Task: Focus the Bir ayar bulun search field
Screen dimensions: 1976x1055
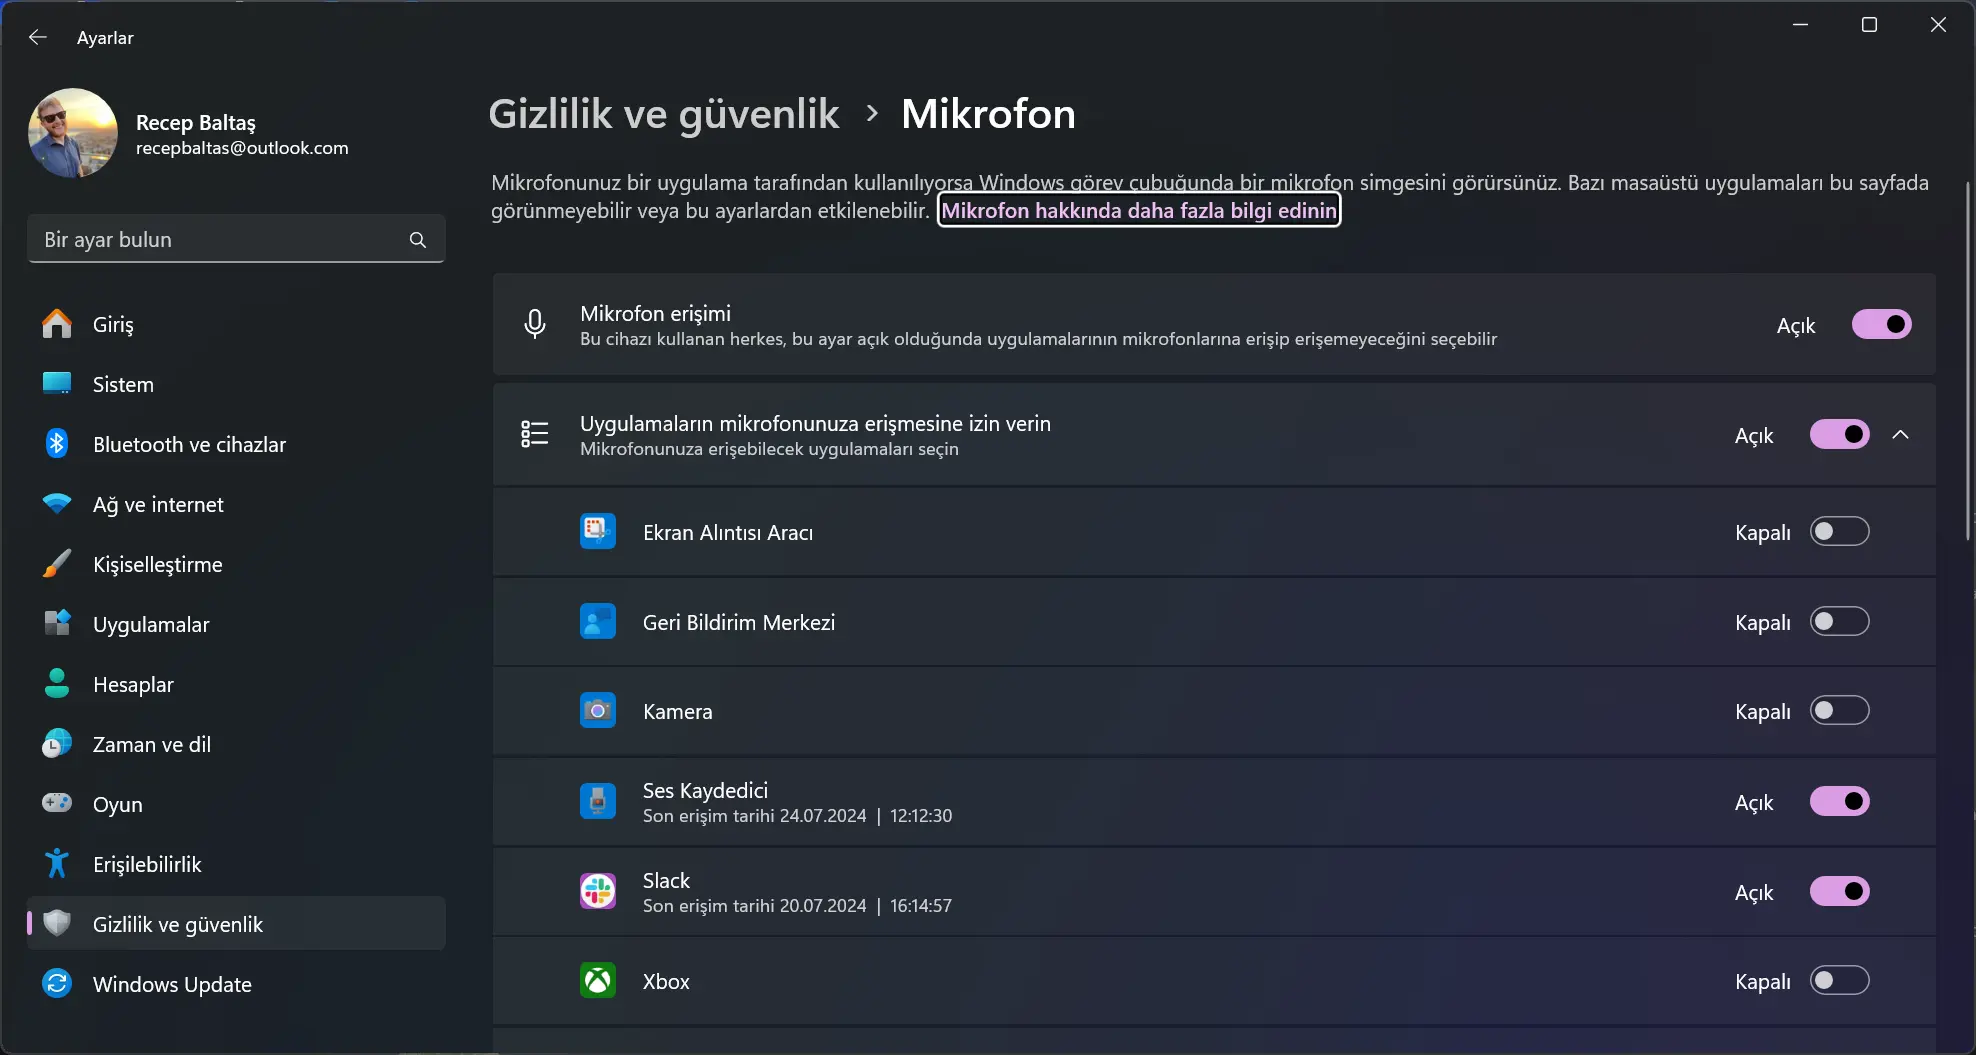Action: coord(236,239)
